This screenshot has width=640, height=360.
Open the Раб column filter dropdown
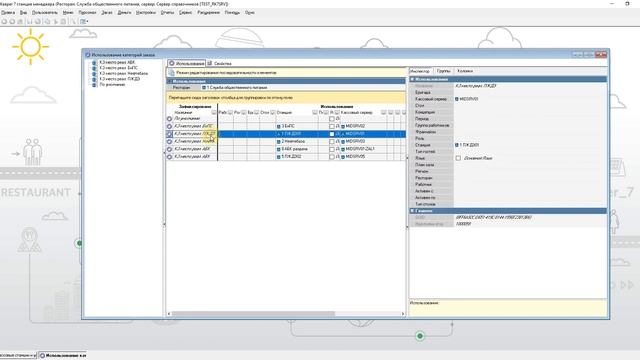click(x=230, y=112)
